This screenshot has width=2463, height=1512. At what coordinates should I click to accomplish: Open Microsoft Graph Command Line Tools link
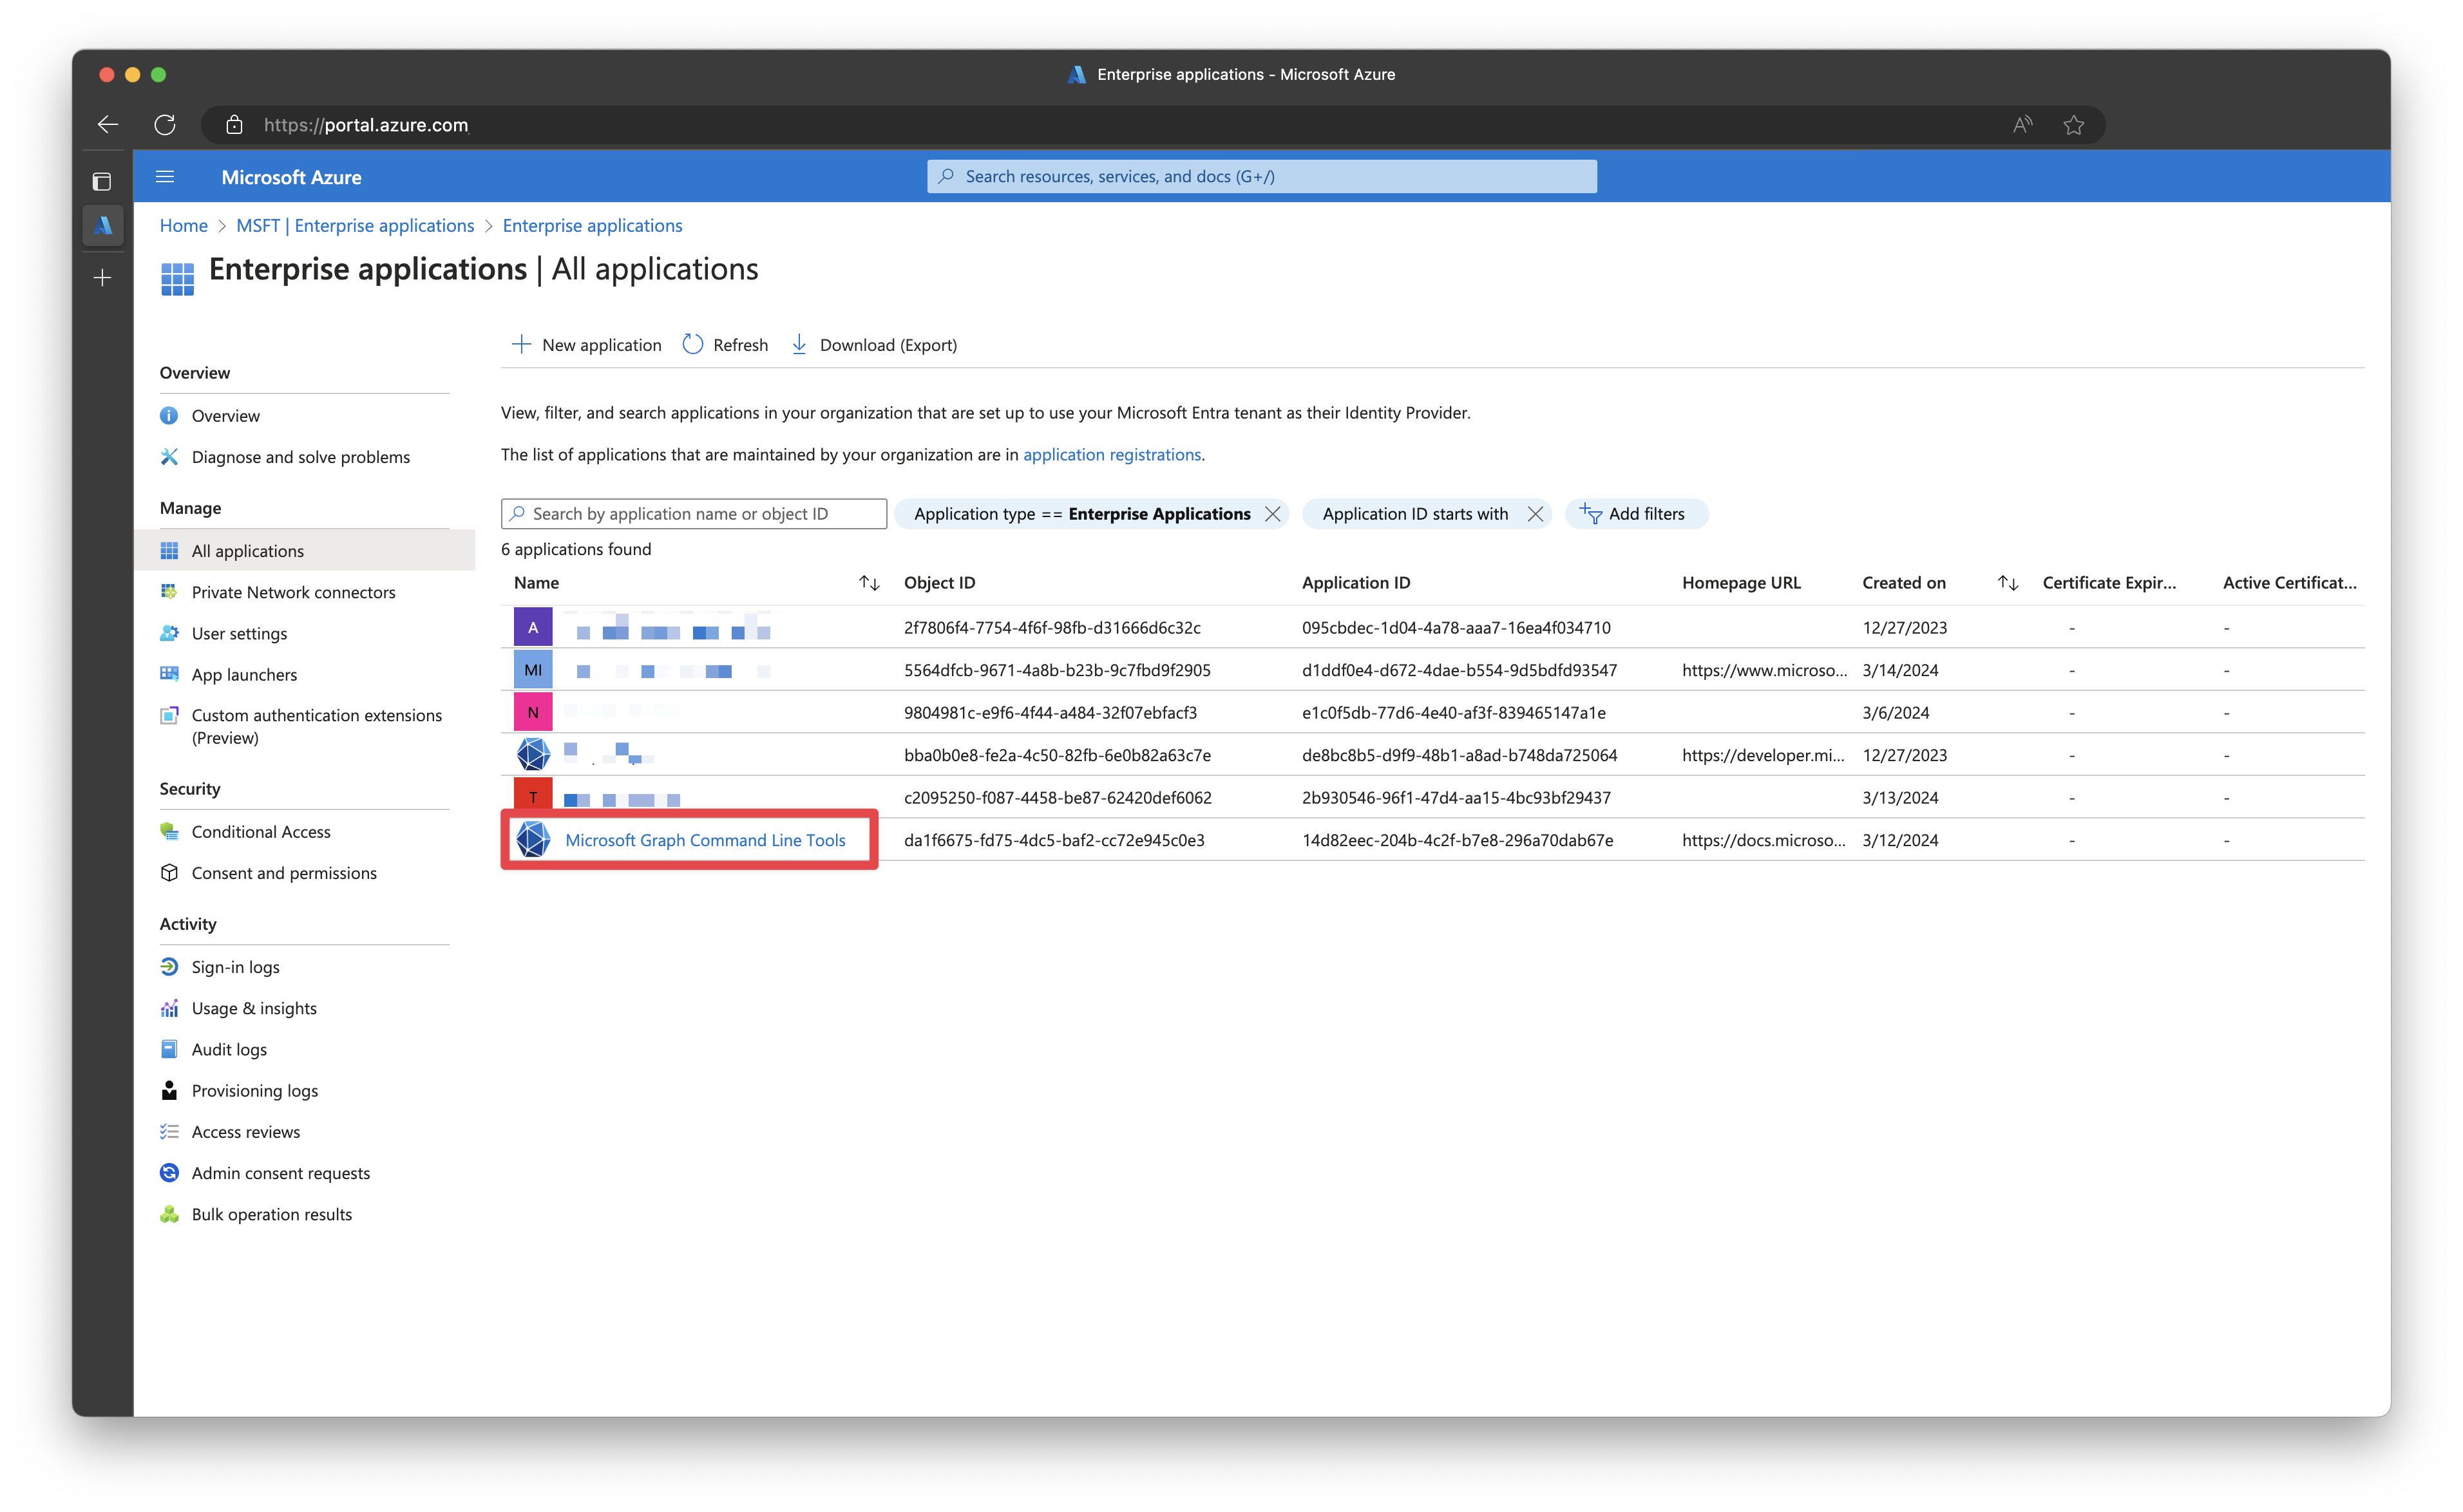(x=705, y=840)
